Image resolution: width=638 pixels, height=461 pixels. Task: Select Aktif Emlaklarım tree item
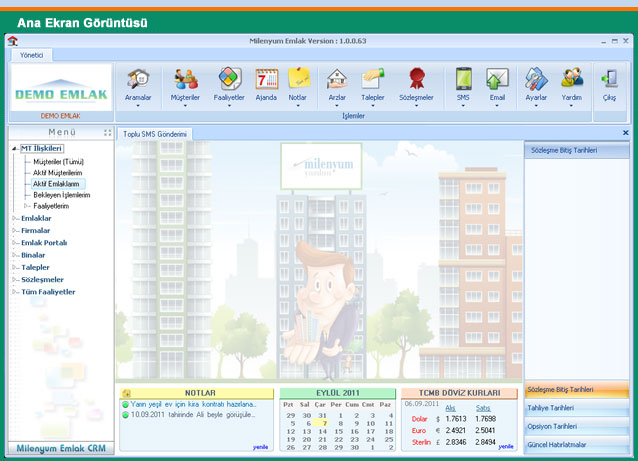coord(56,184)
